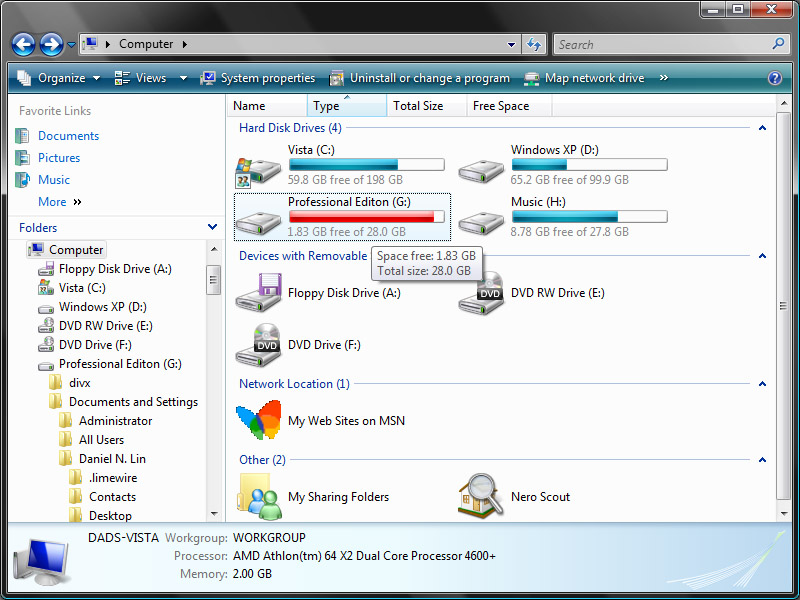Sort by the Name column header
800x600 pixels.
[267, 106]
